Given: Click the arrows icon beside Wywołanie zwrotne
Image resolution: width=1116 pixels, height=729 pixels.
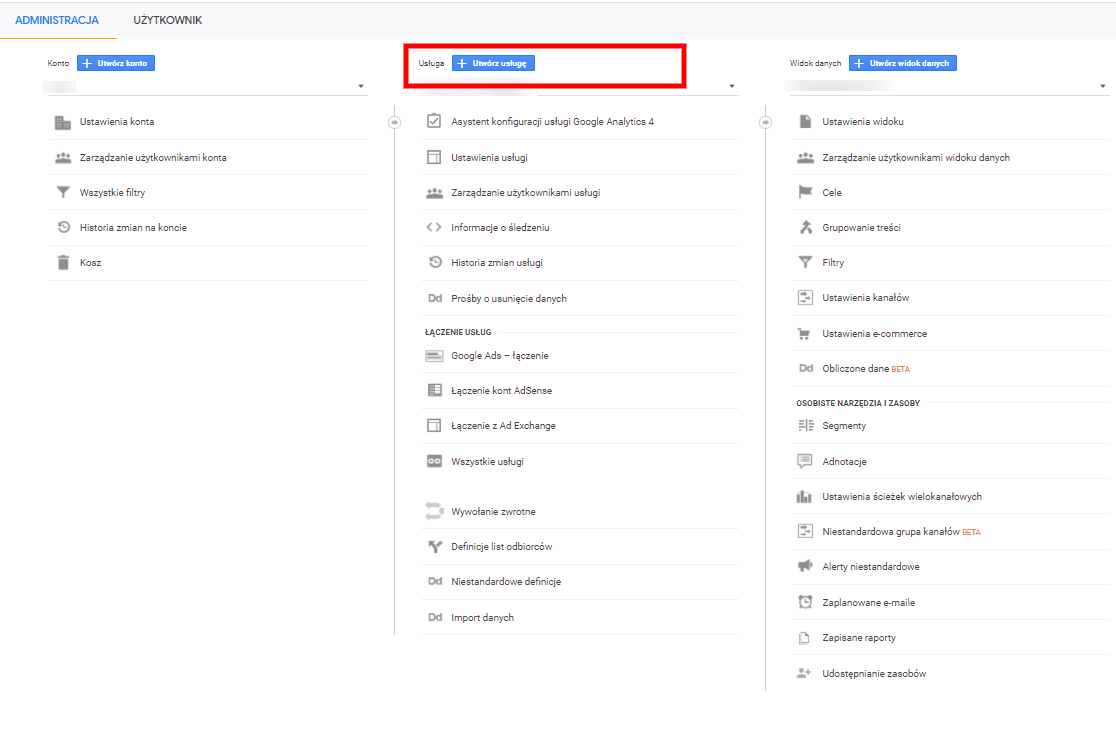Looking at the screenshot, I should (434, 511).
